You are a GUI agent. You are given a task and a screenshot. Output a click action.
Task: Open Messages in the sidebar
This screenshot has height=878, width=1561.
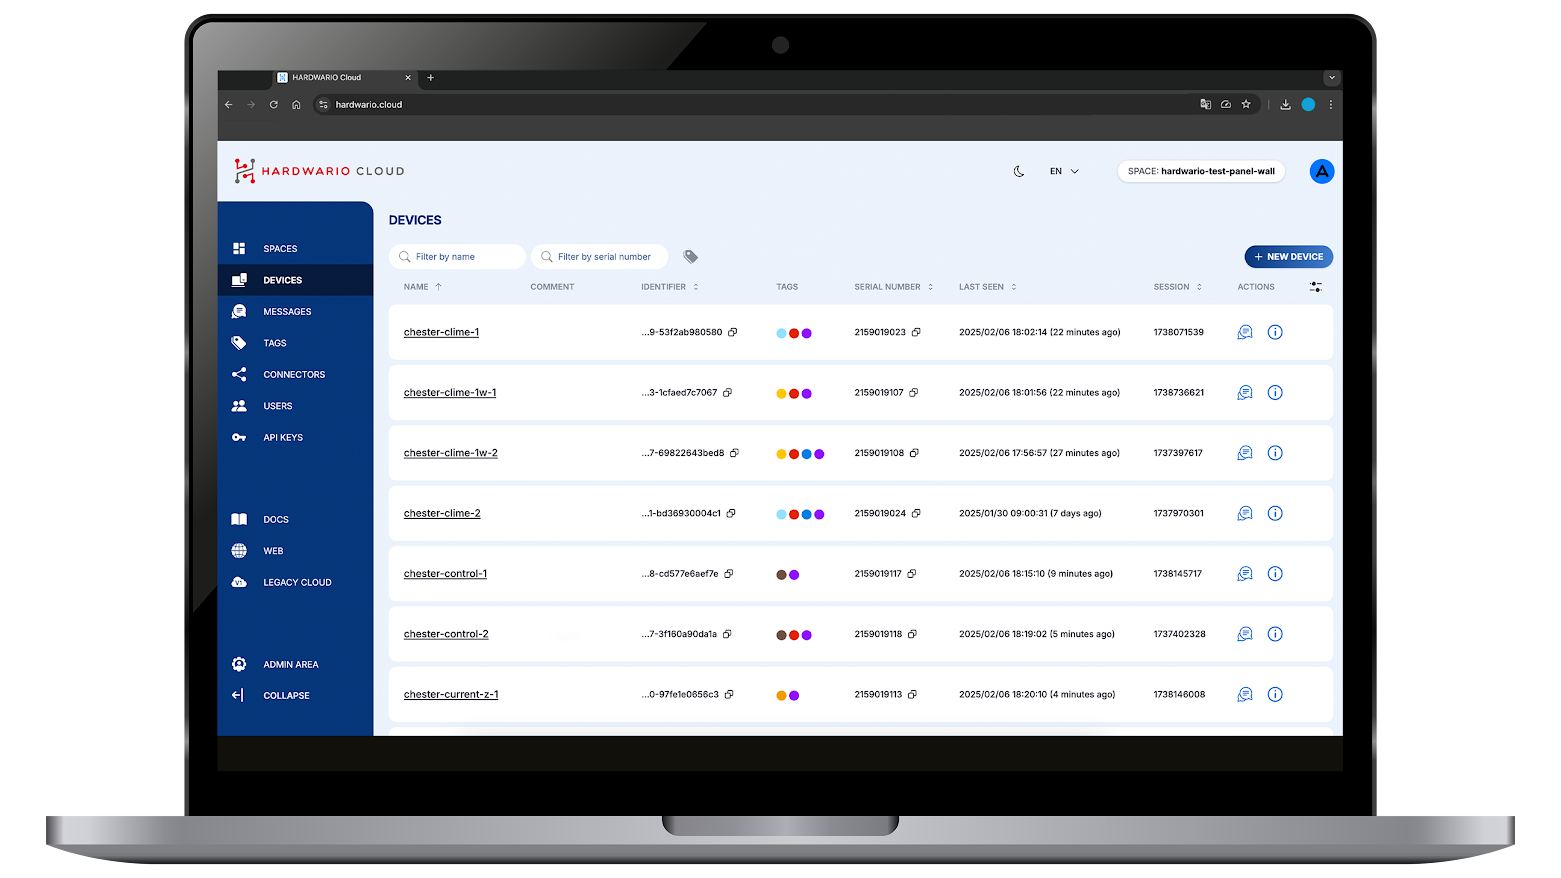pos(295,311)
